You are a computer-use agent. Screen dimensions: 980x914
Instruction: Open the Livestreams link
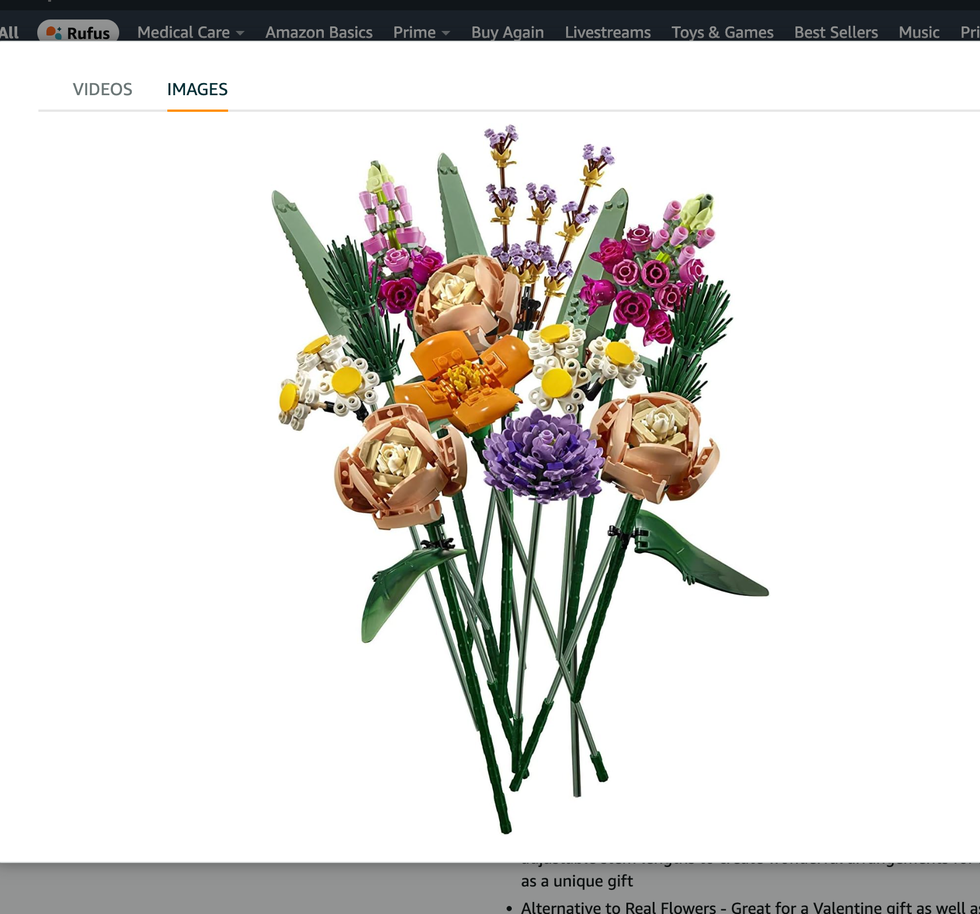[x=608, y=33]
